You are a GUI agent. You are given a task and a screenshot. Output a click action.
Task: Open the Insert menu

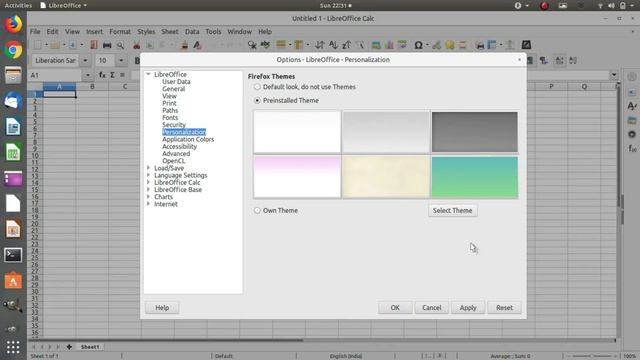pyautogui.click(x=94, y=31)
